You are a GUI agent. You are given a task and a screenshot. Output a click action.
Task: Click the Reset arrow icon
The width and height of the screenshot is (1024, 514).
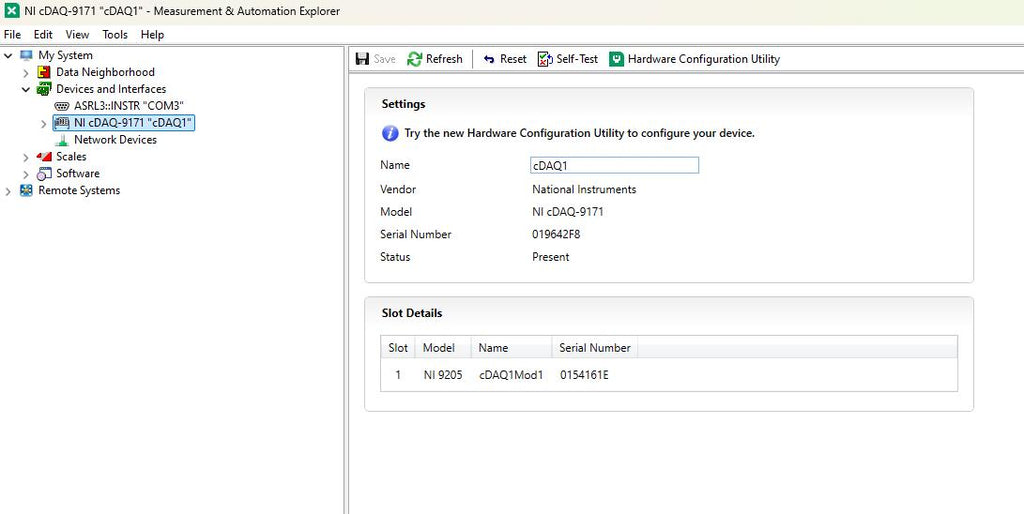pyautogui.click(x=489, y=59)
